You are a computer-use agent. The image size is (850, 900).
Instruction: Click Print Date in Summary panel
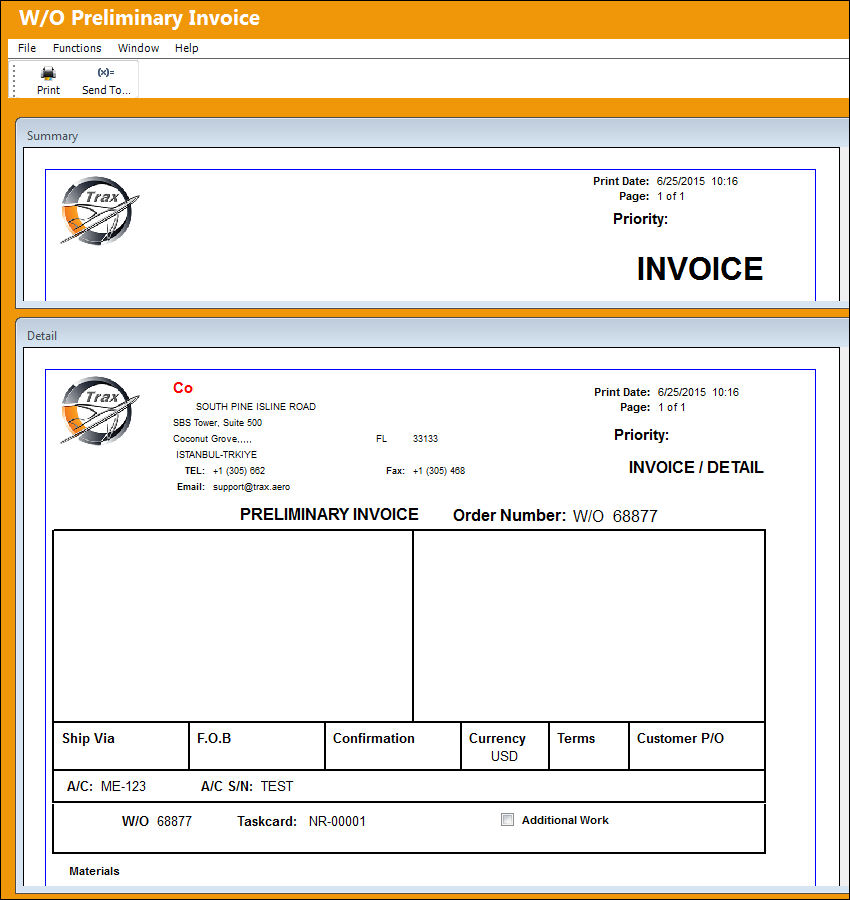tap(665, 181)
